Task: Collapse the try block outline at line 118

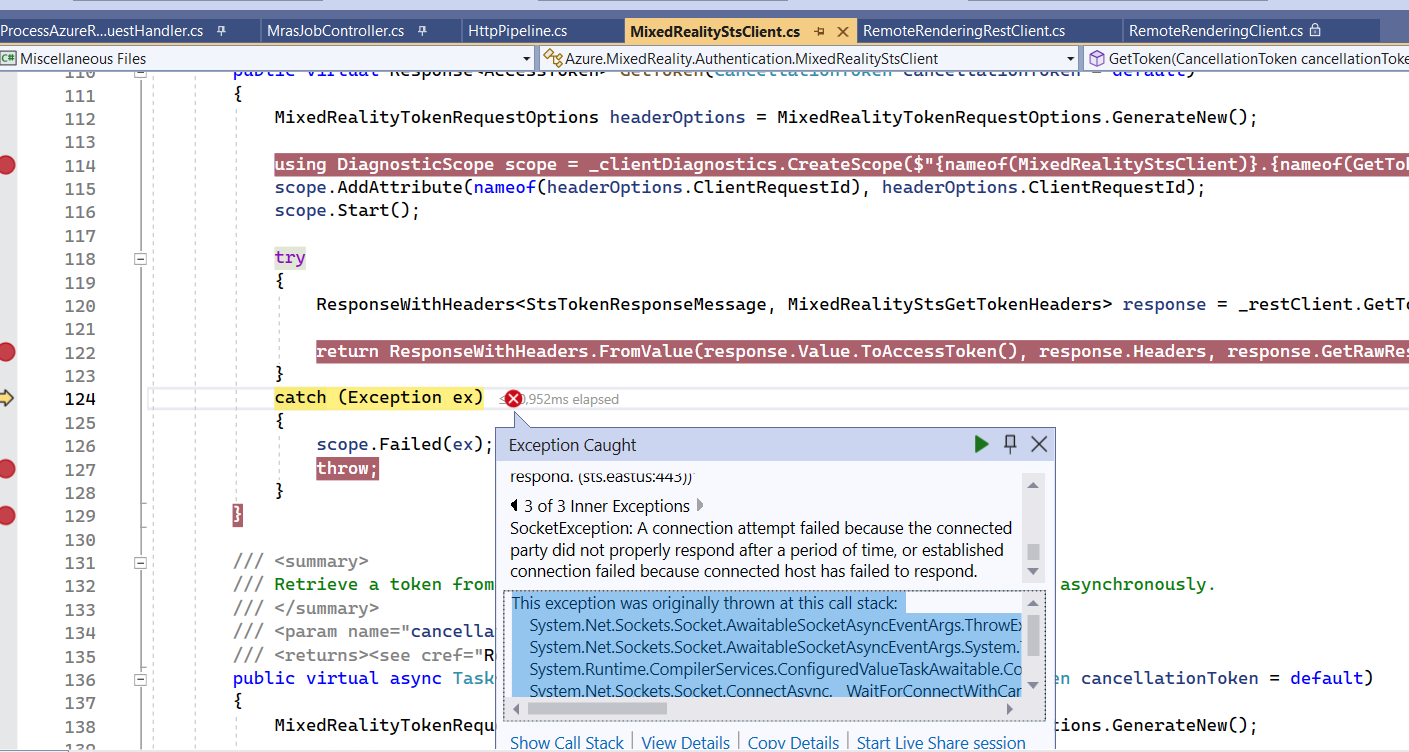Action: pyautogui.click(x=140, y=258)
